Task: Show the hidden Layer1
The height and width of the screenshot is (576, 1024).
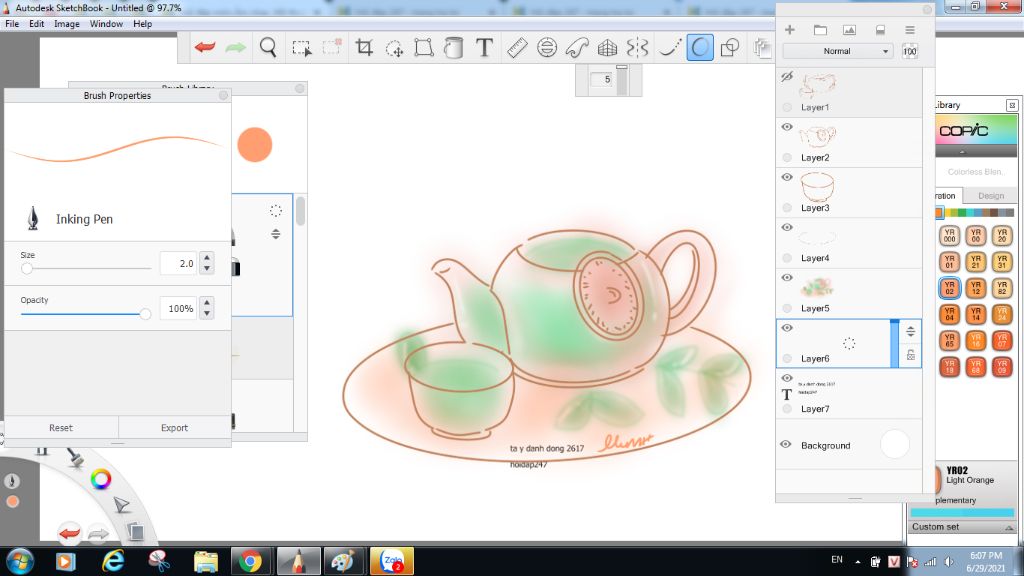Action: [787, 76]
